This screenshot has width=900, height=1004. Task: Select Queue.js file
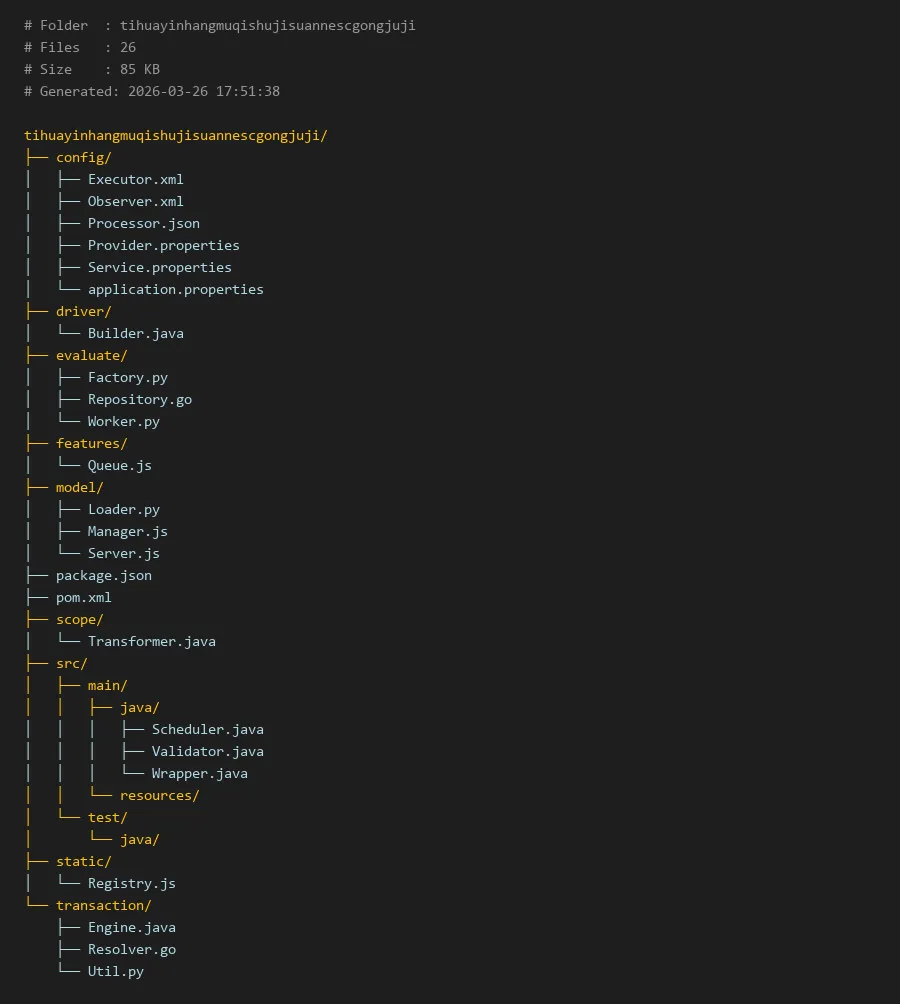coord(119,466)
